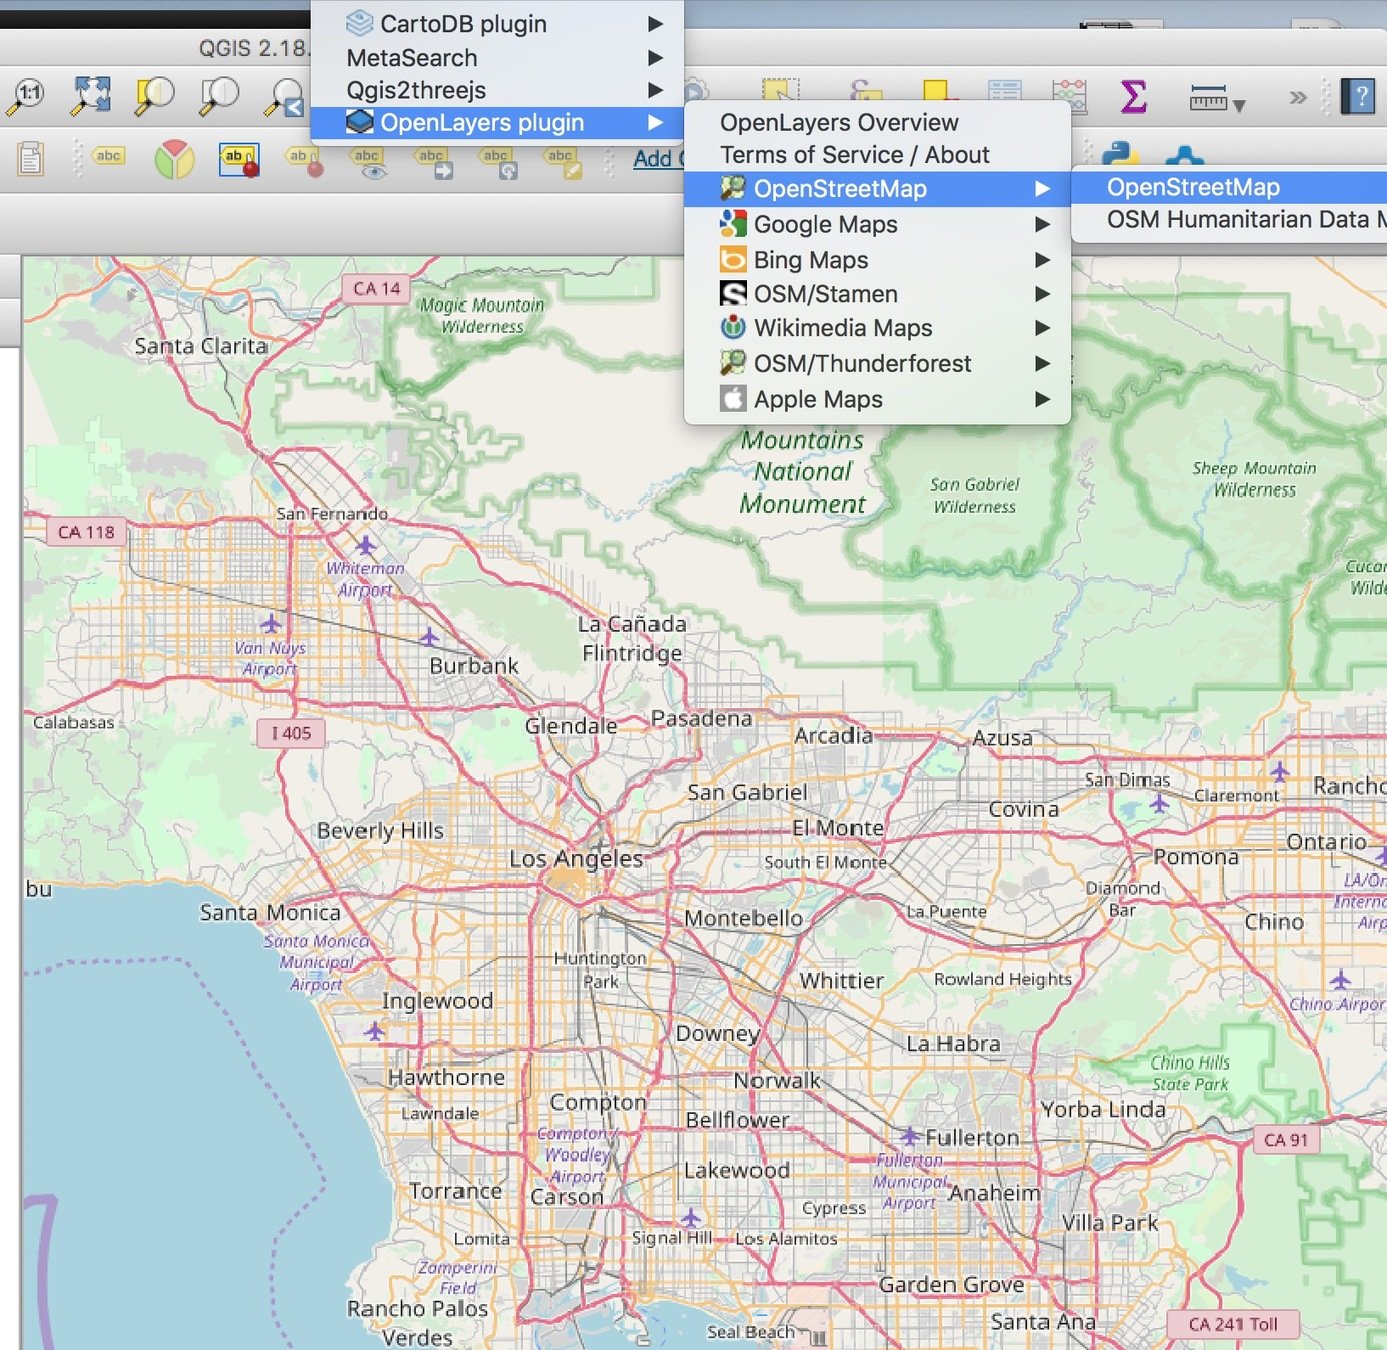Expand the Bing Maps submenu
1387x1350 pixels.
pos(877,260)
